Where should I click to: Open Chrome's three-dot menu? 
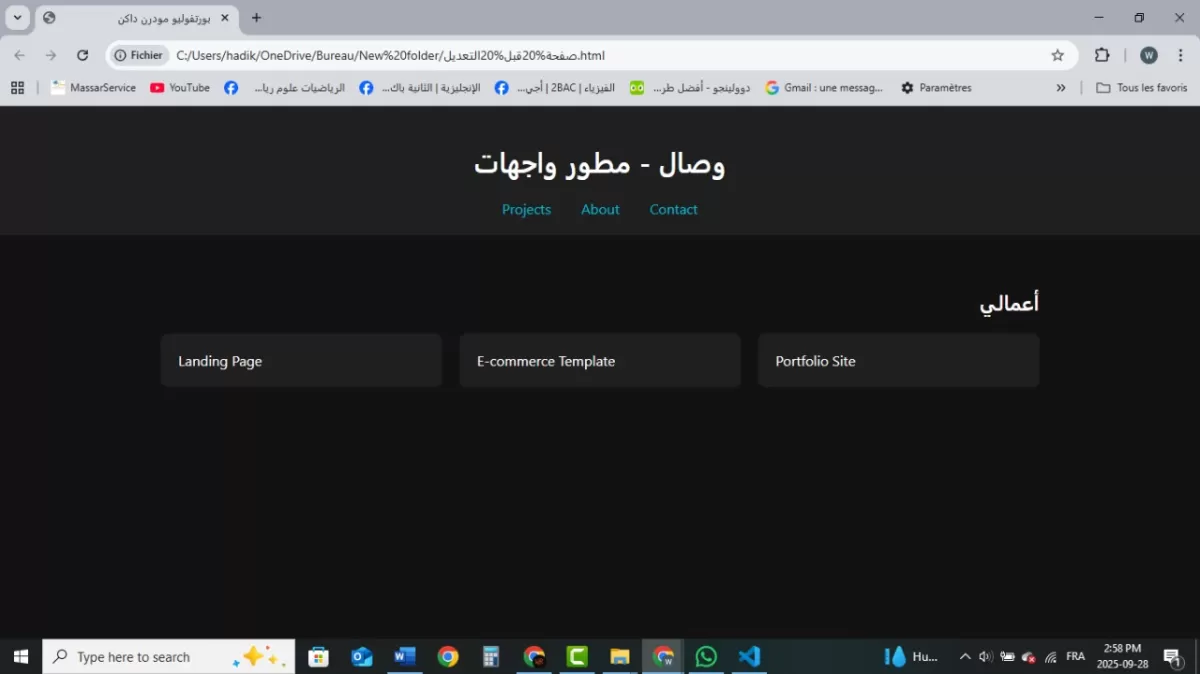1180,56
